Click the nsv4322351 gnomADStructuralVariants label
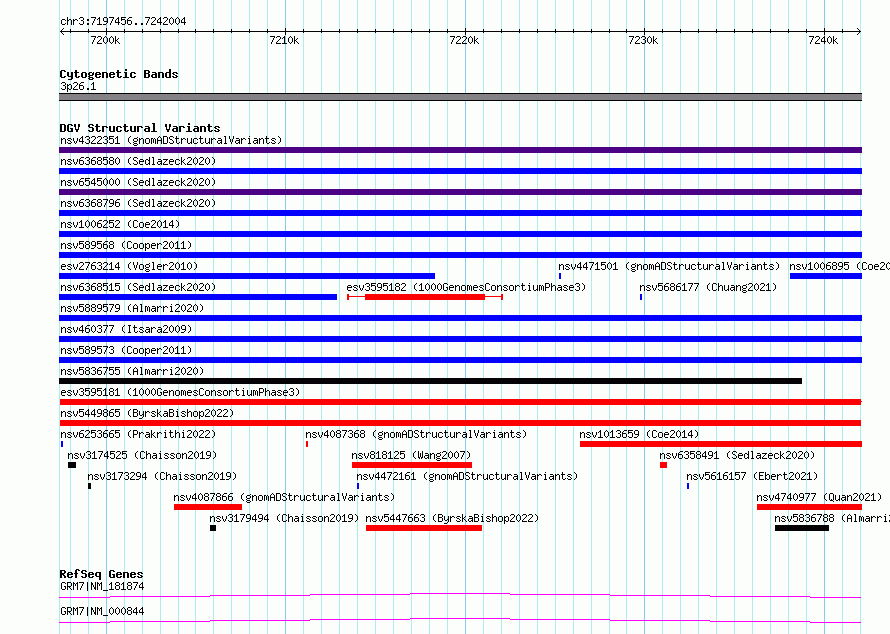This screenshot has width=890, height=634. click(171, 140)
